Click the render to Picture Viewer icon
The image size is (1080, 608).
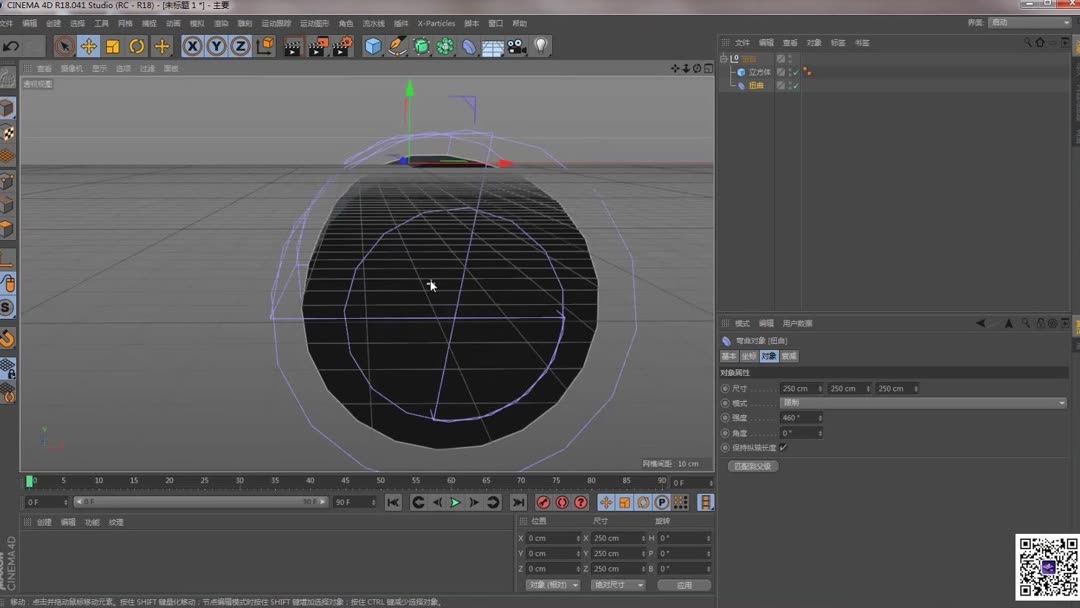[319, 46]
